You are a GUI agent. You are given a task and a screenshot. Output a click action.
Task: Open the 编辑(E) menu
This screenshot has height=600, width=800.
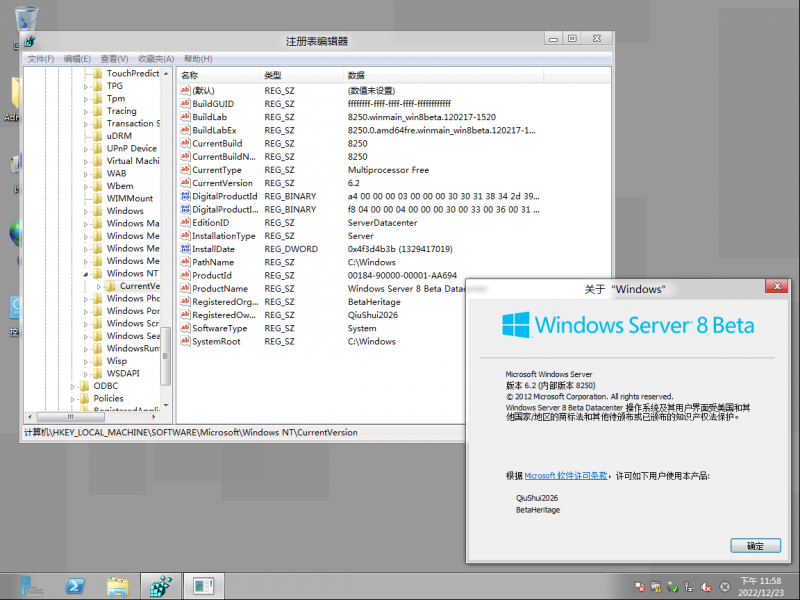click(x=77, y=59)
